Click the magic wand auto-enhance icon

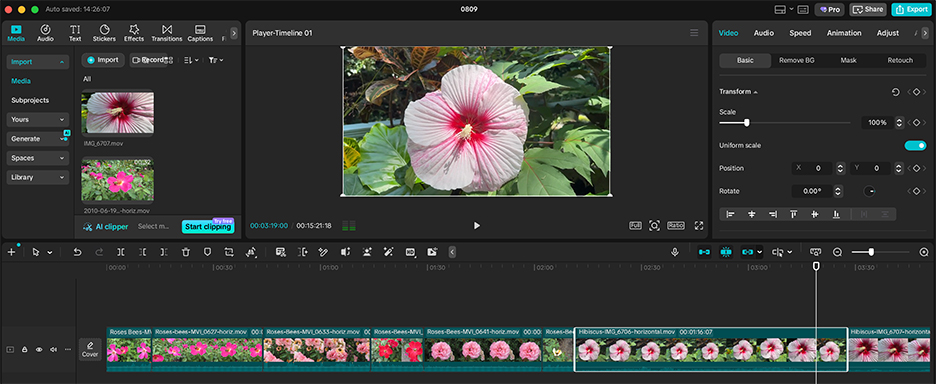389,252
